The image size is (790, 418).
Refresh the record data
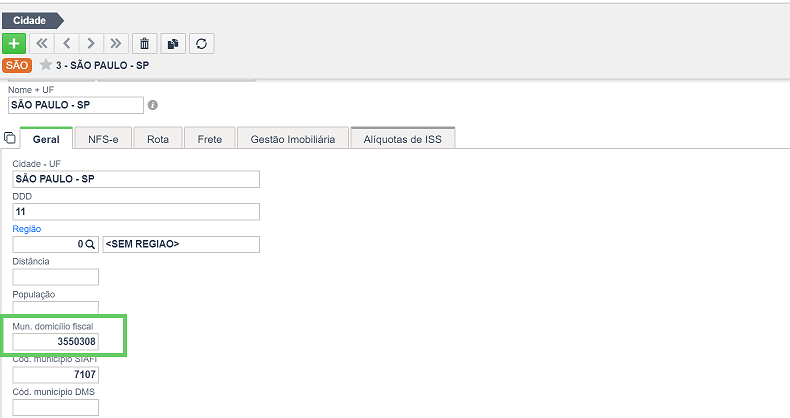[x=202, y=43]
